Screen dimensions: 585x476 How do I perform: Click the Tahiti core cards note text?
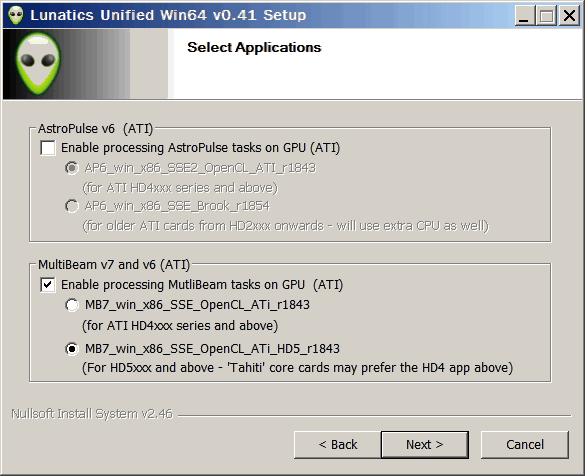(x=297, y=368)
